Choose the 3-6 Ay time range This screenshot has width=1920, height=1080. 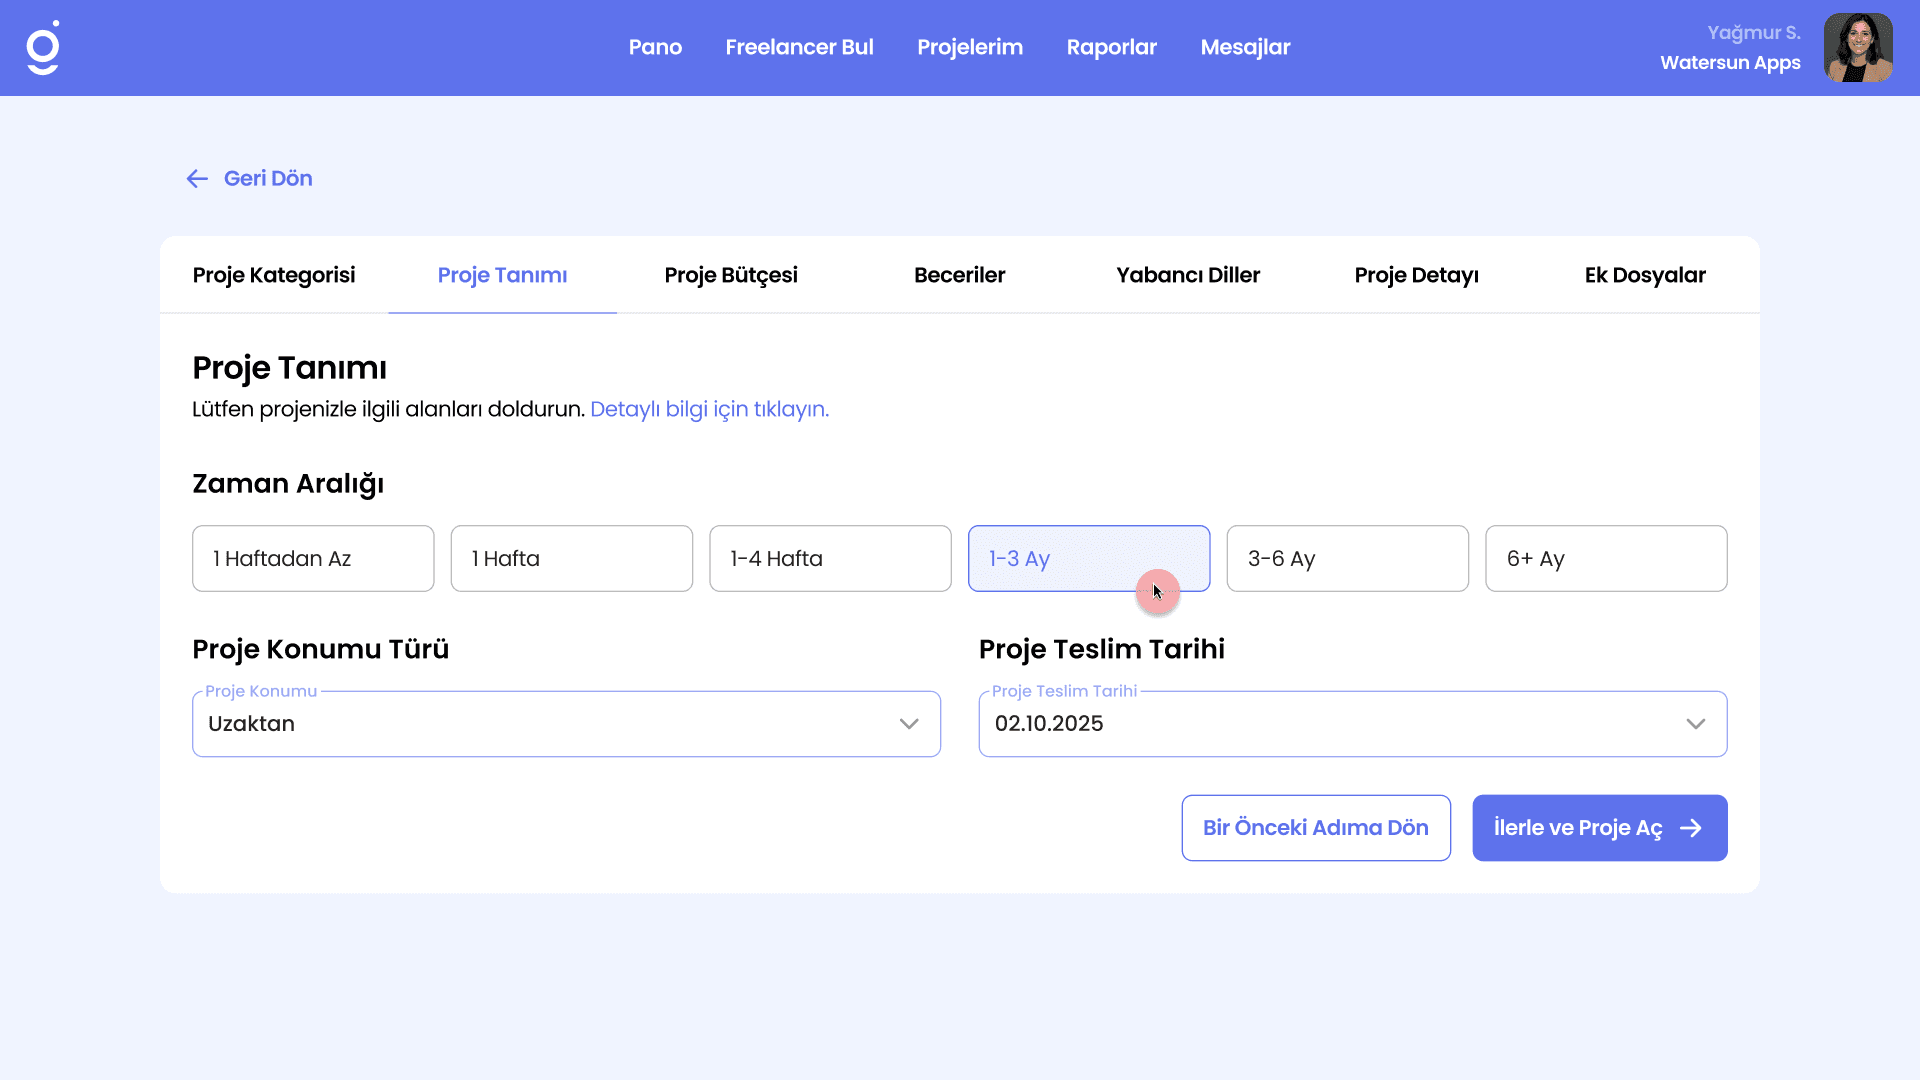1347,559
